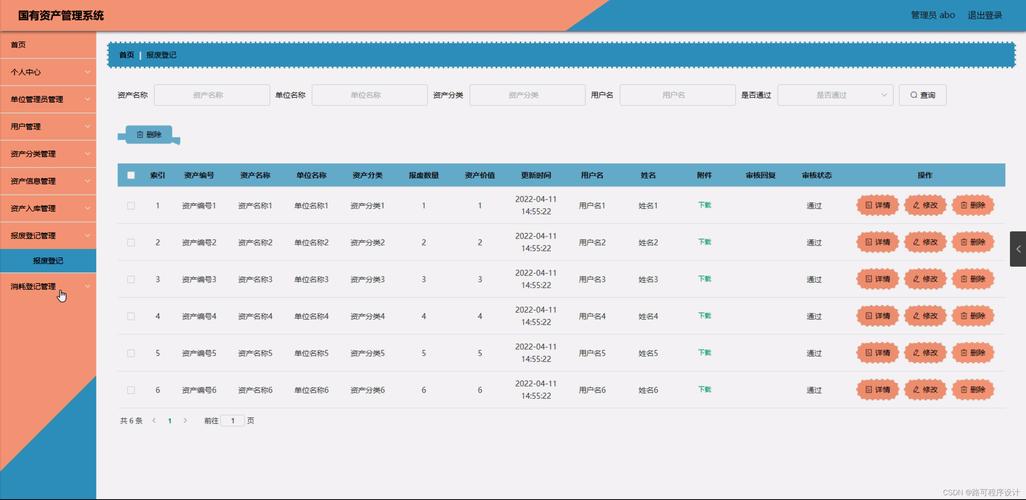Delete the 资产编号1 row via 删除
The image size is (1026, 500).
[x=973, y=205]
